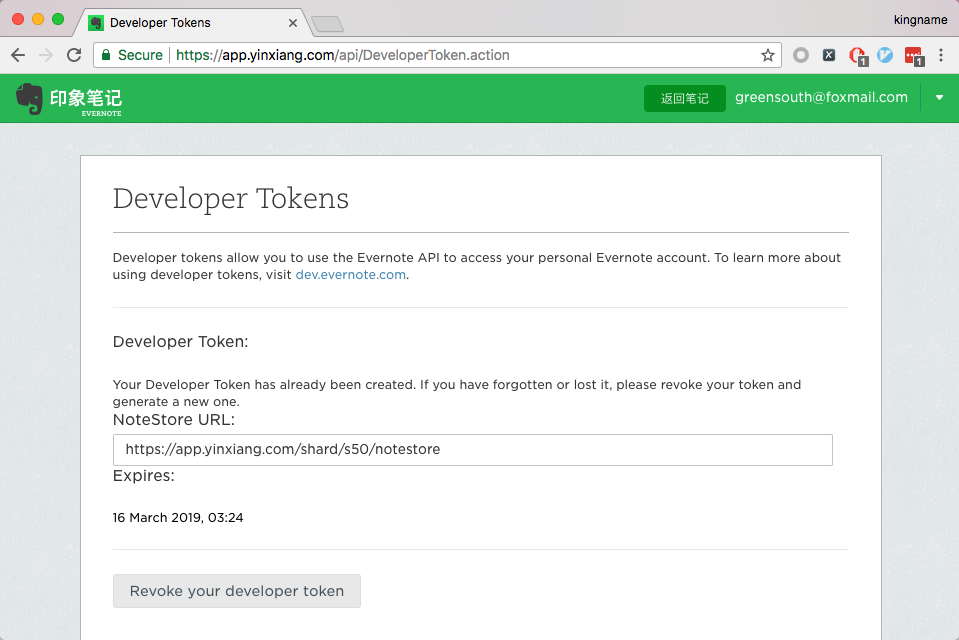Click the Evernote elephant logo
This screenshot has height=640, width=959.
click(x=29, y=99)
